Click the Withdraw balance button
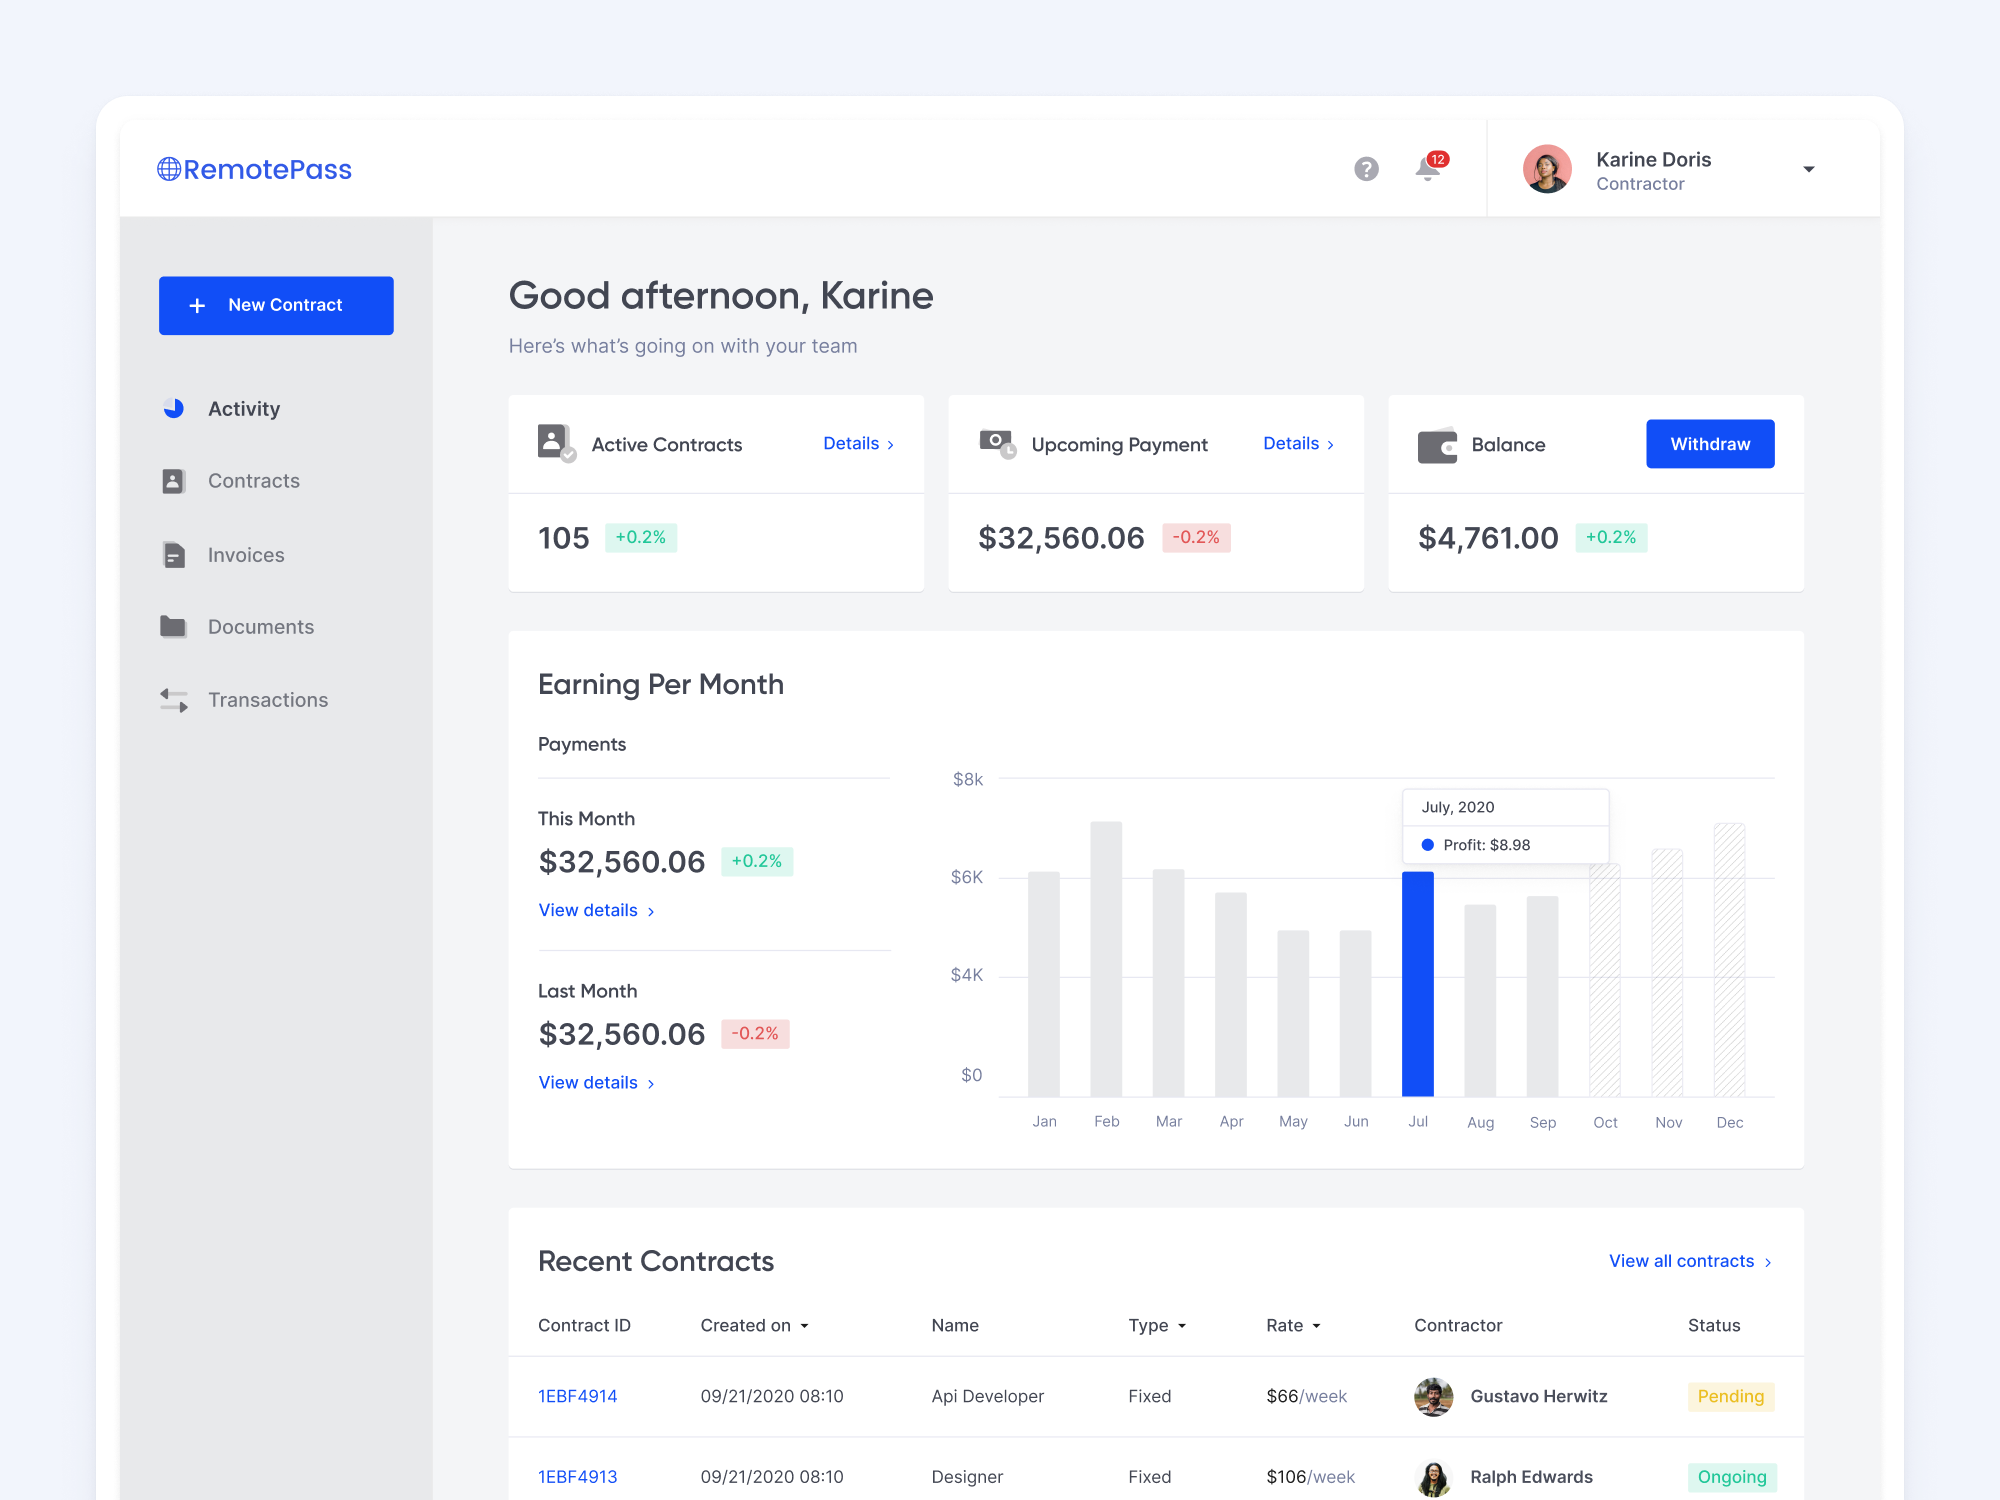Image resolution: width=2000 pixels, height=1500 pixels. pos(1709,444)
